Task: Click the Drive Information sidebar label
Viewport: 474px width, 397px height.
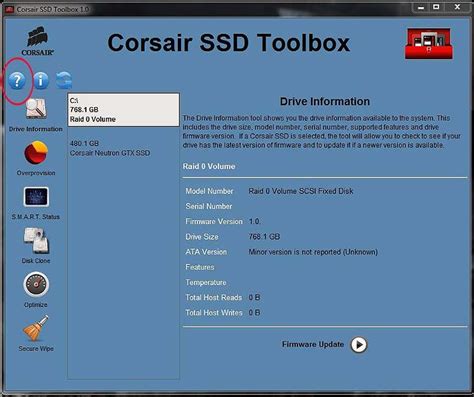Action: [36, 129]
